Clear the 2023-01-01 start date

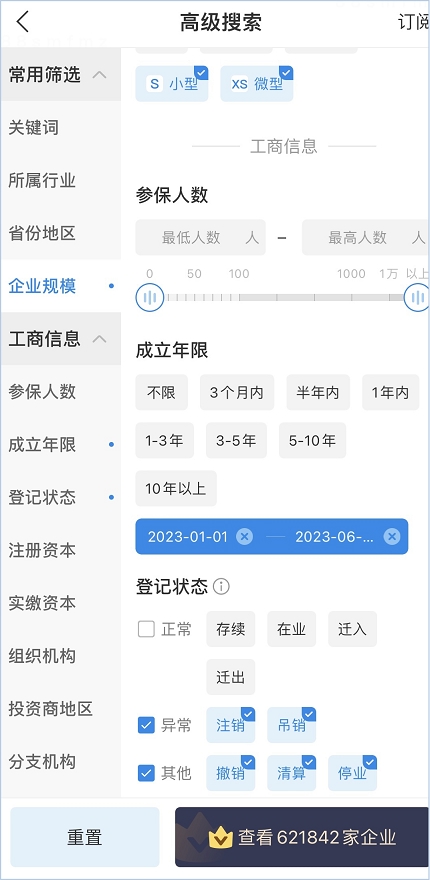[244, 537]
